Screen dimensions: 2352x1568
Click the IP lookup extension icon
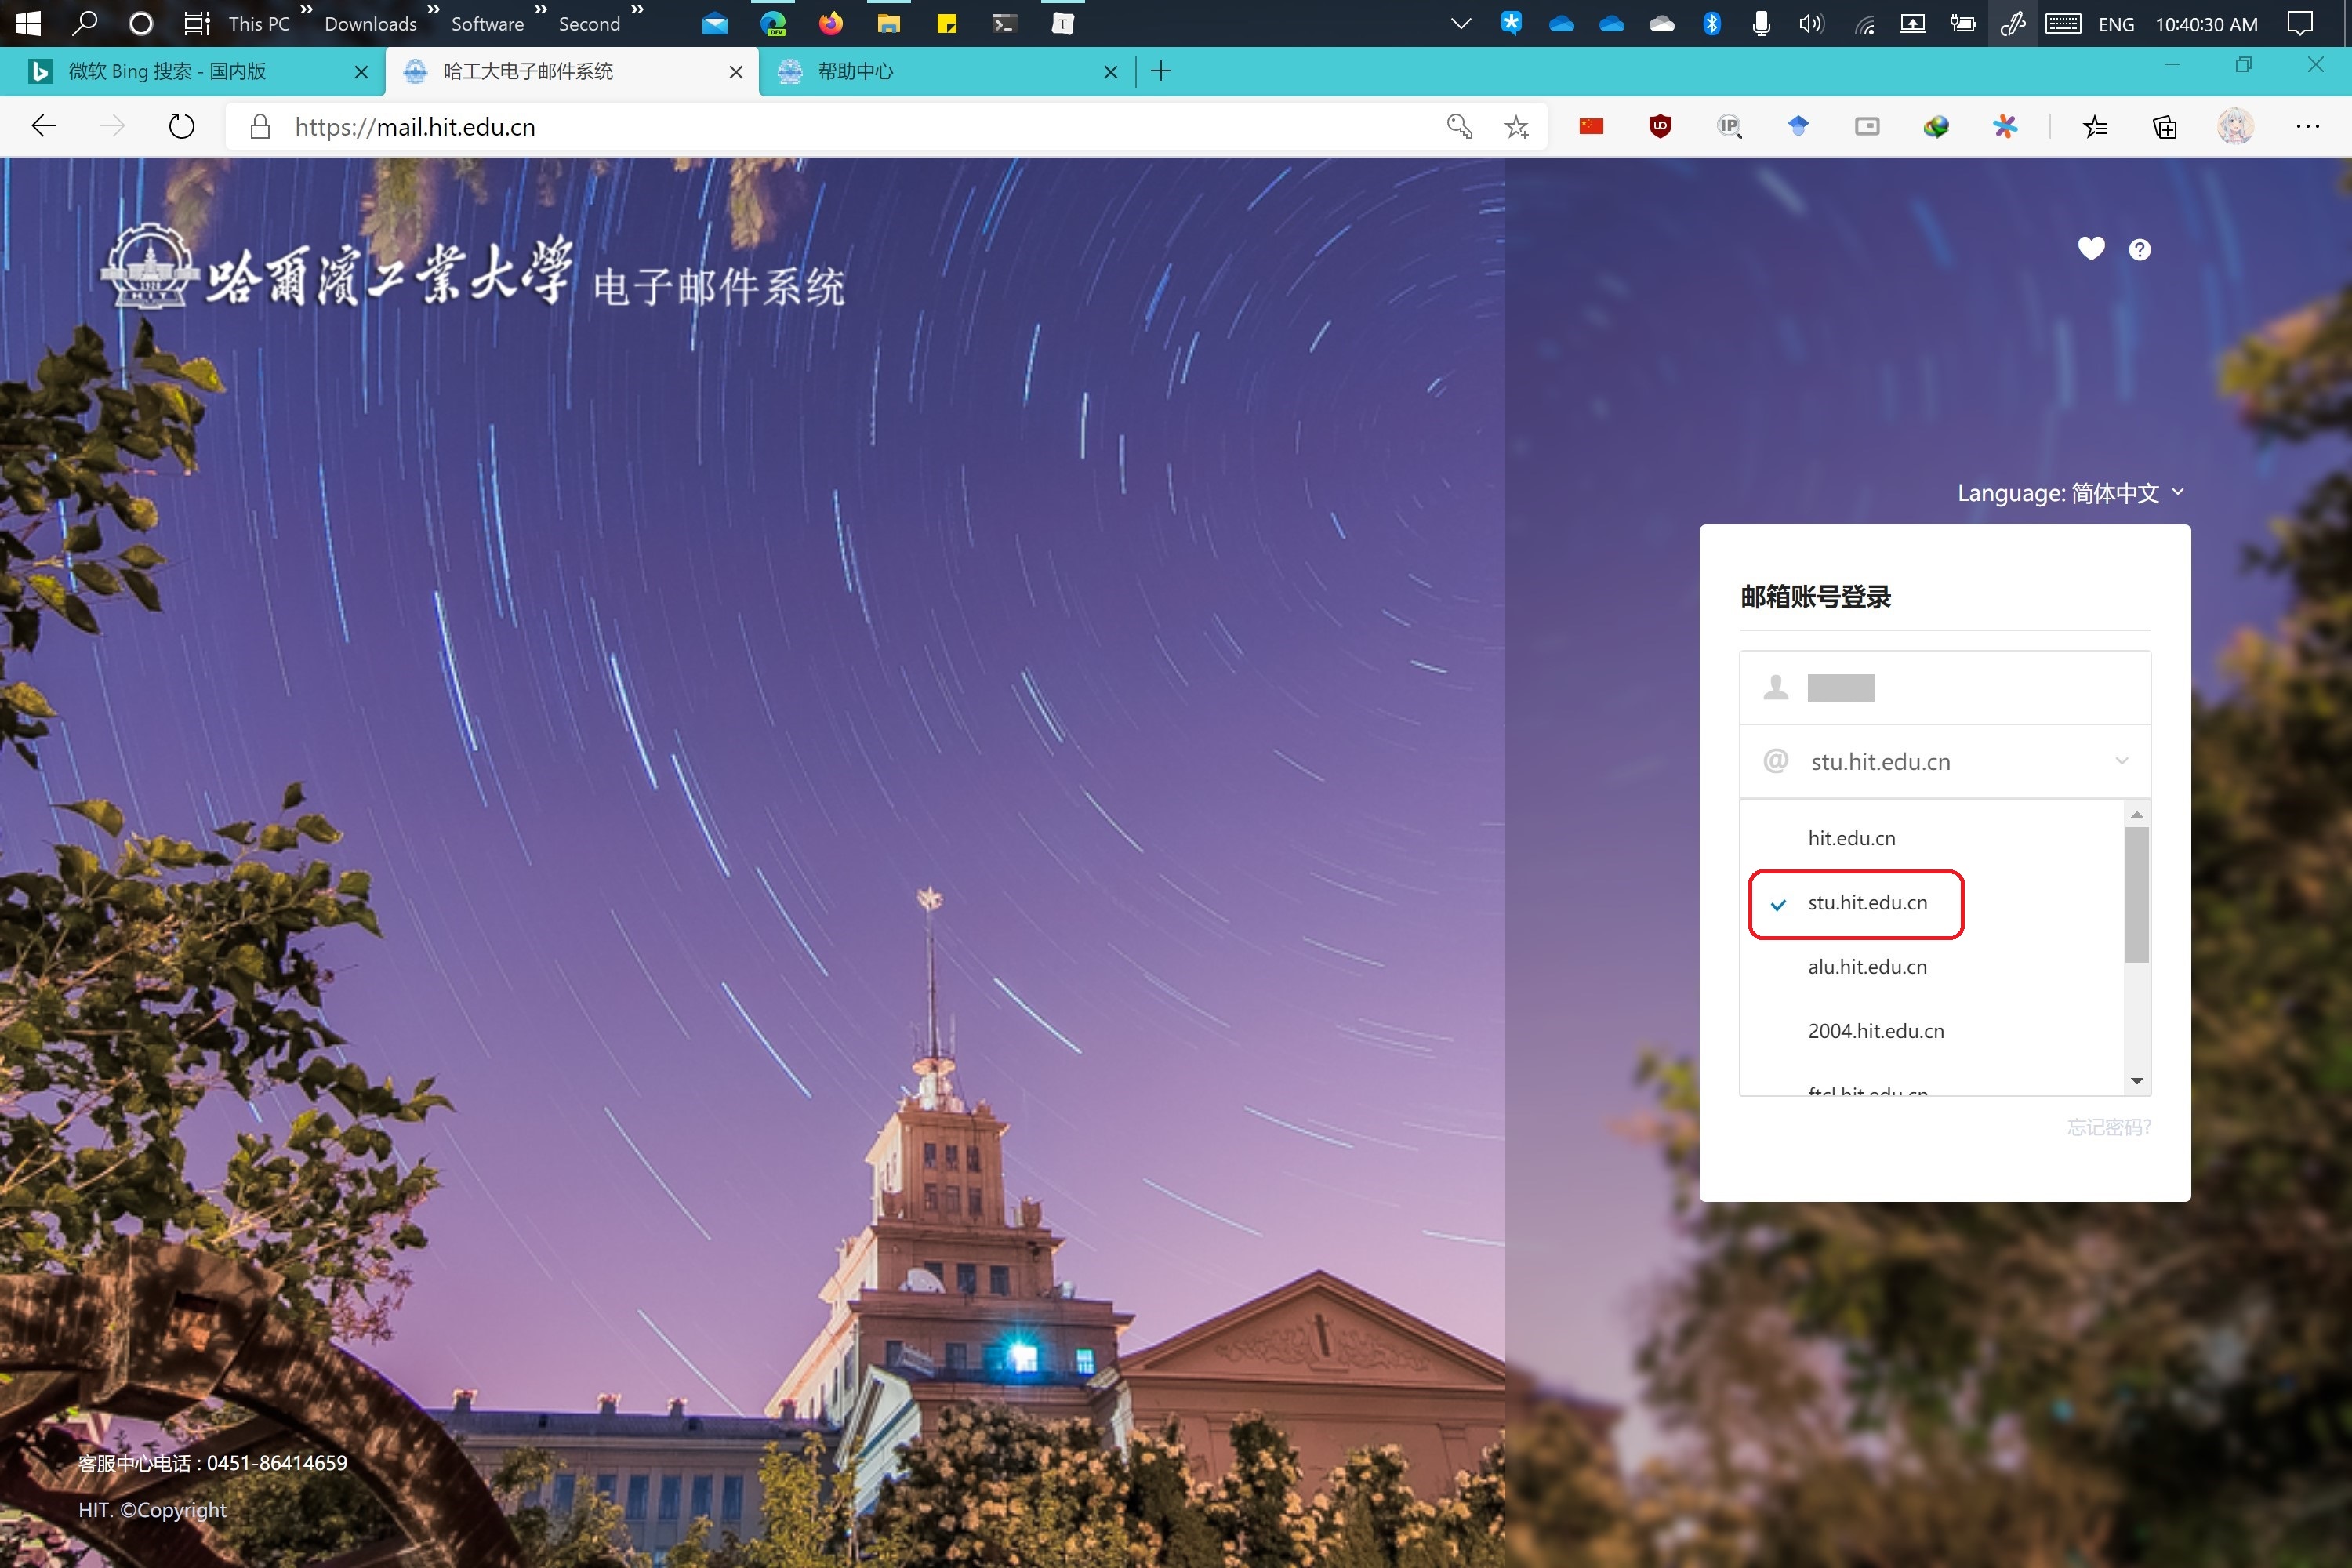click(1729, 126)
